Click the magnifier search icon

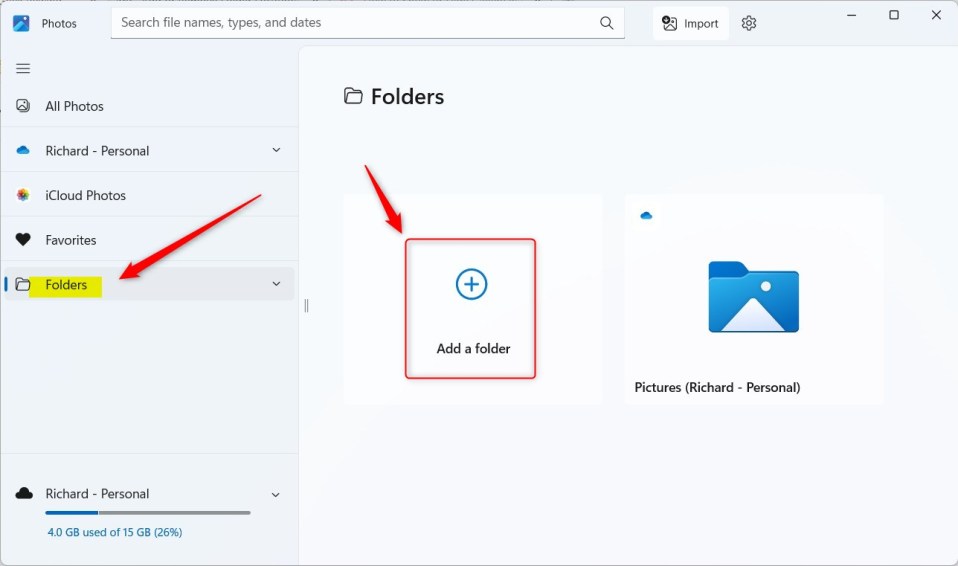[607, 23]
